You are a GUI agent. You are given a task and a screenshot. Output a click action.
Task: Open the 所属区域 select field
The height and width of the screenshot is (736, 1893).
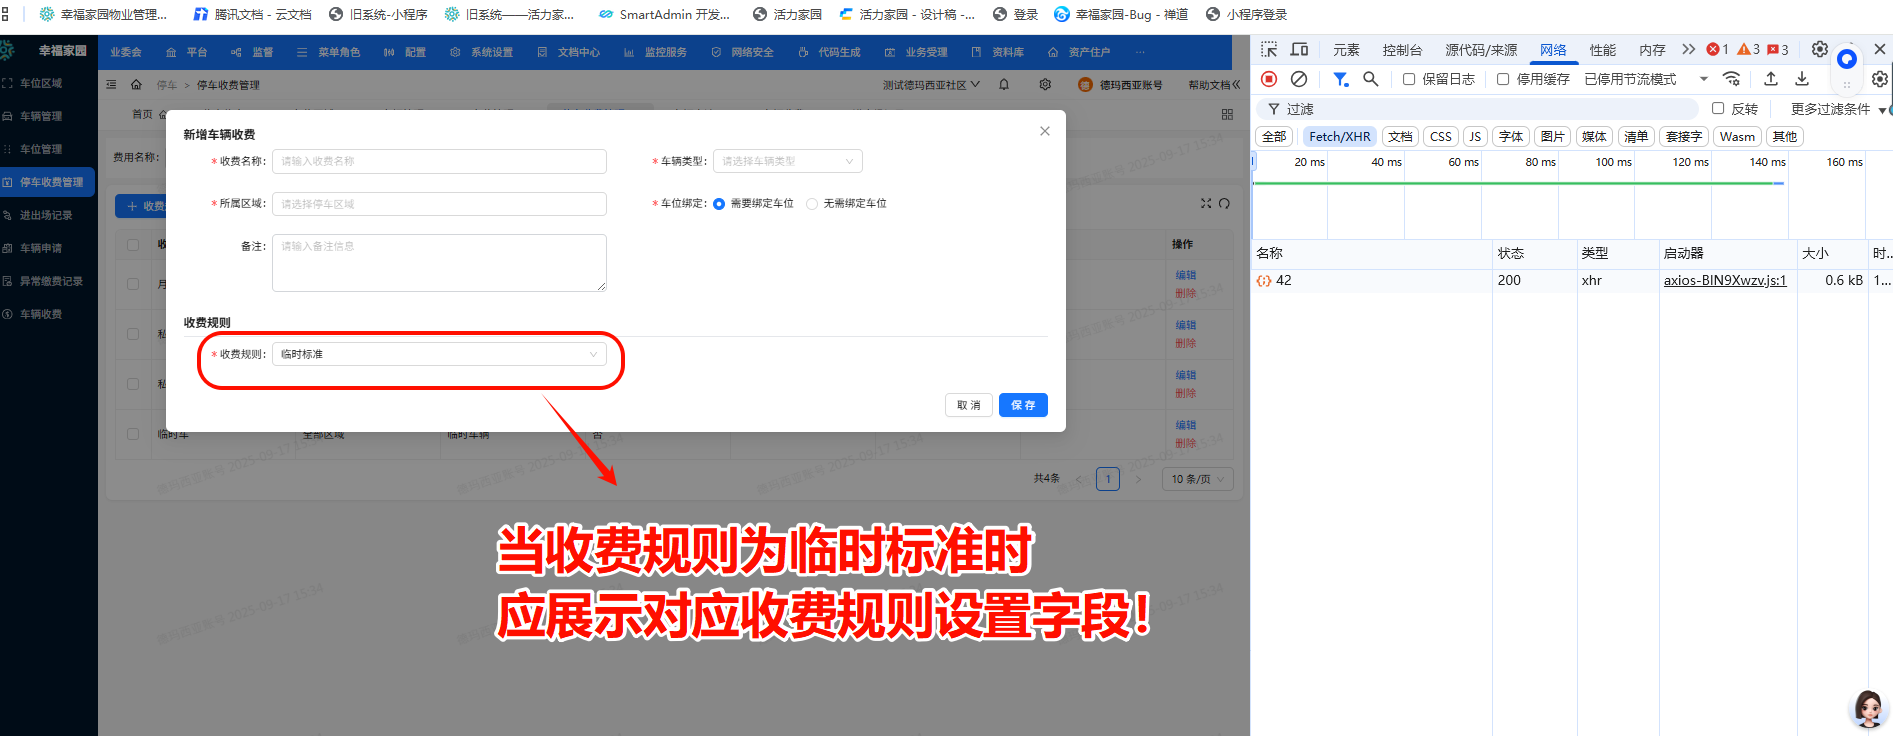[439, 204]
